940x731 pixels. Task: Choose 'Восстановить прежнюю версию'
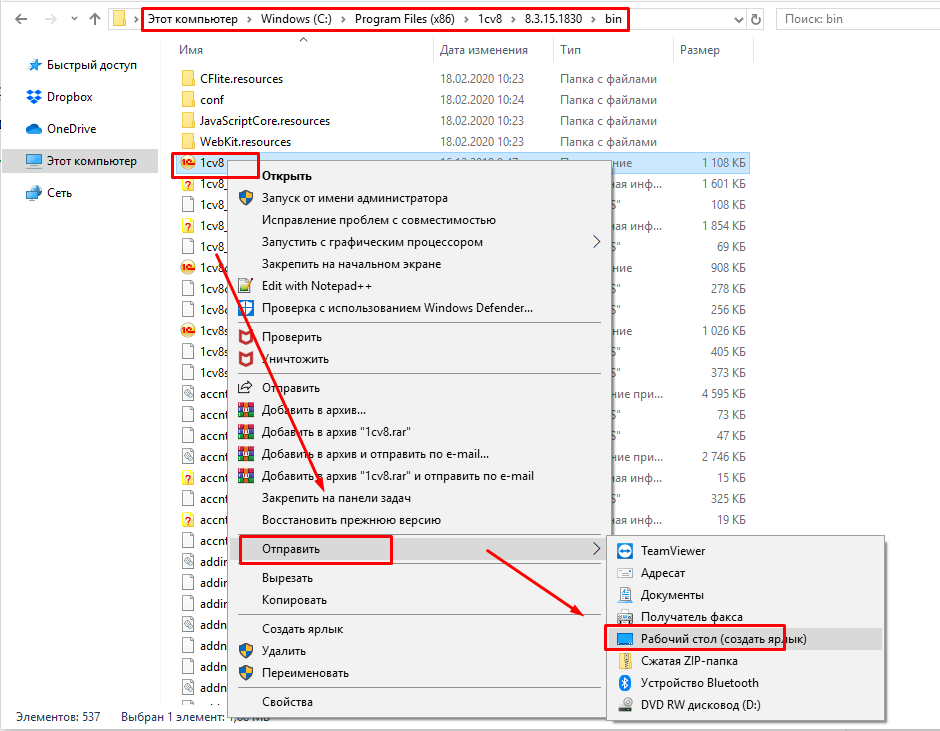[351, 520]
